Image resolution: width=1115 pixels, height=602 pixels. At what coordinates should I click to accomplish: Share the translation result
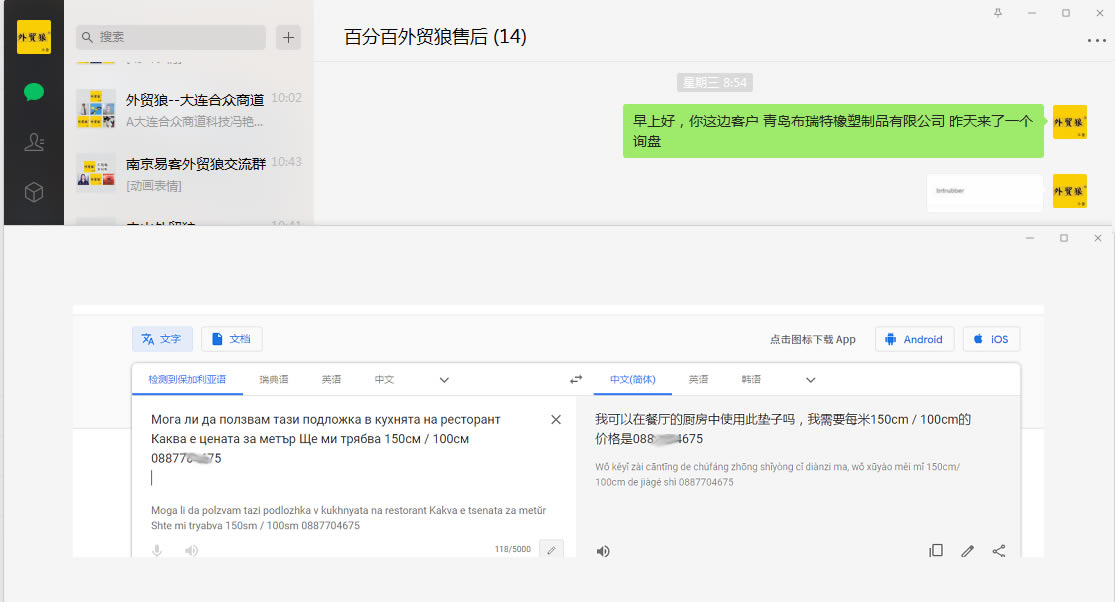coord(998,550)
